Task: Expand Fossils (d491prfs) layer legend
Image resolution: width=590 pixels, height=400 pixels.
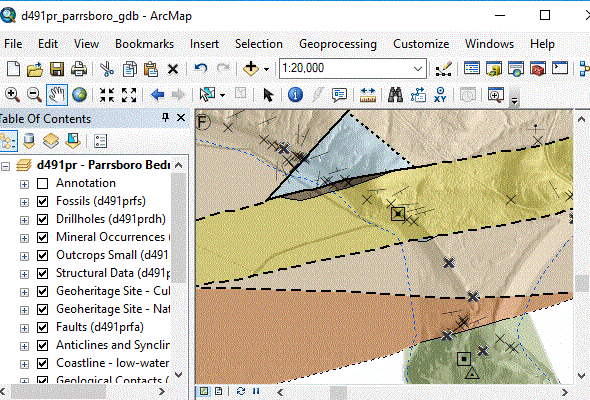Action: [24, 202]
